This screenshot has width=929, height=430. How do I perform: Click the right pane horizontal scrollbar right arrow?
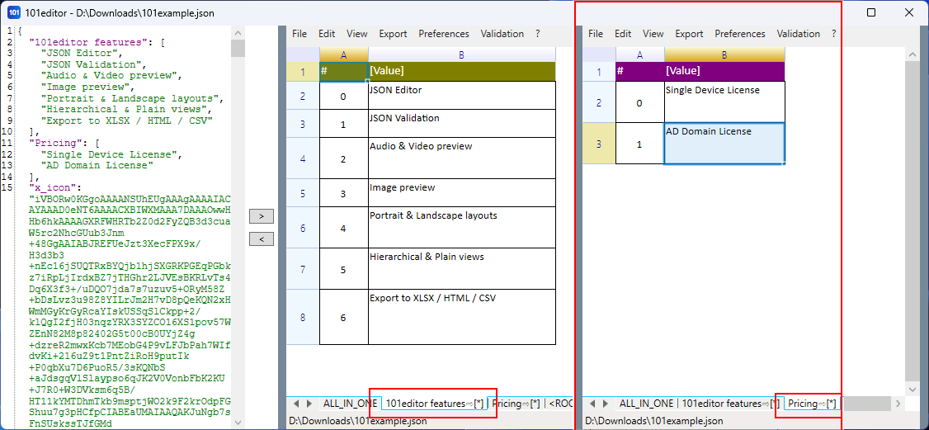tap(897, 403)
